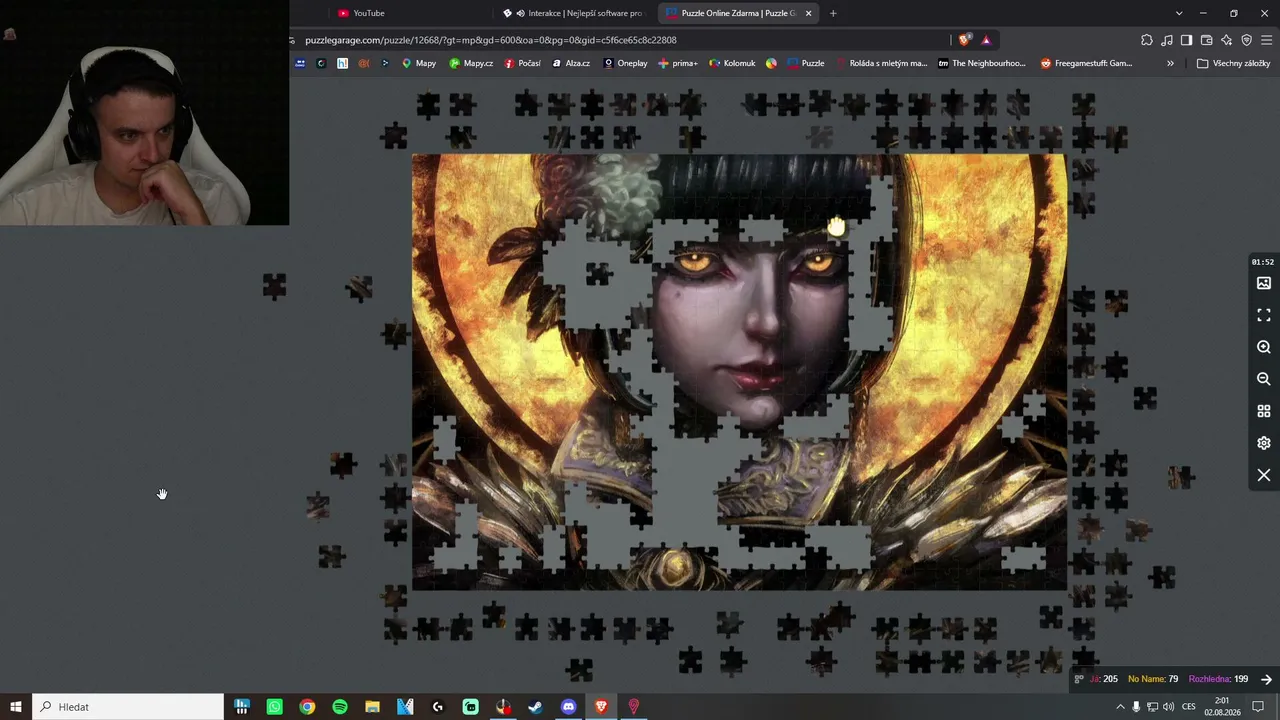1280x720 pixels.
Task: Click the Brave VPN shield icon
Action: [x=1247, y=40]
